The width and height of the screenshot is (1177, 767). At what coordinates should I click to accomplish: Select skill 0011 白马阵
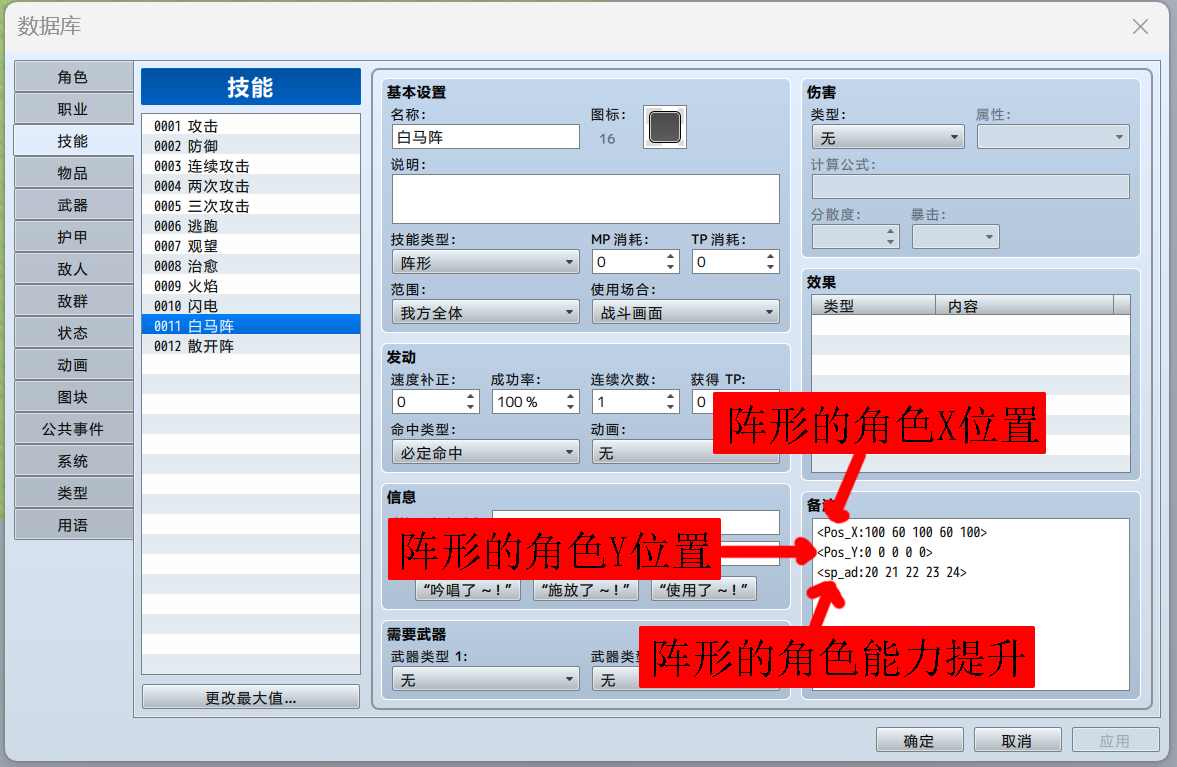tap(251, 326)
